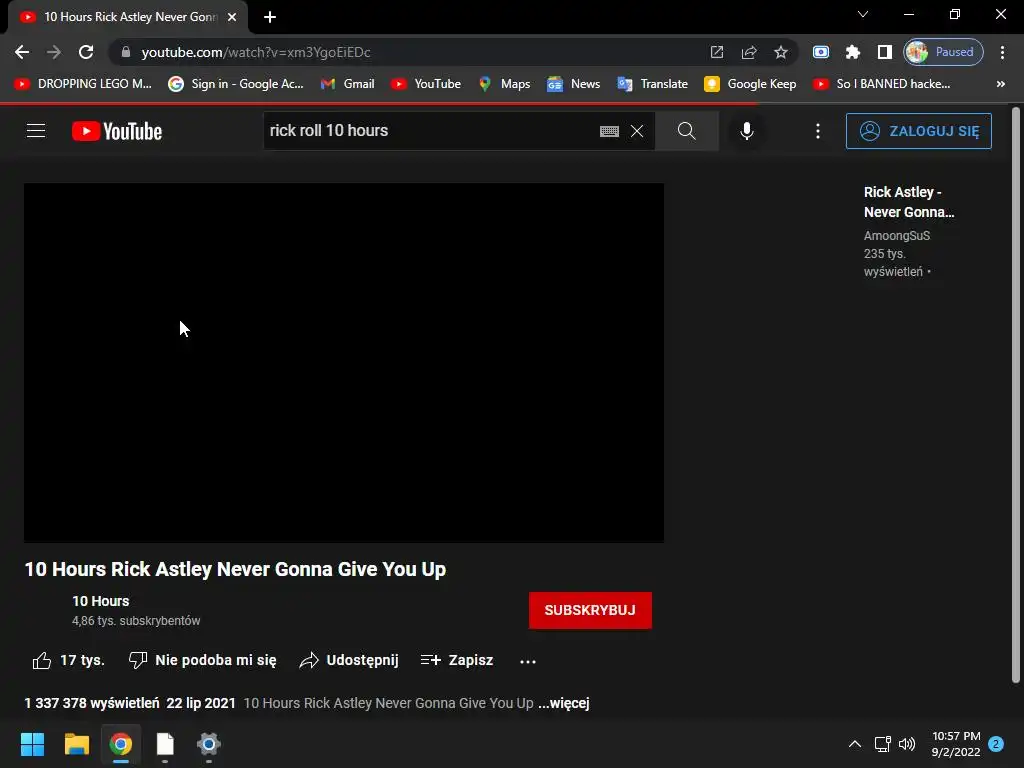The width and height of the screenshot is (1024, 768).
Task: Open the Windows Start menu
Action: [32, 744]
